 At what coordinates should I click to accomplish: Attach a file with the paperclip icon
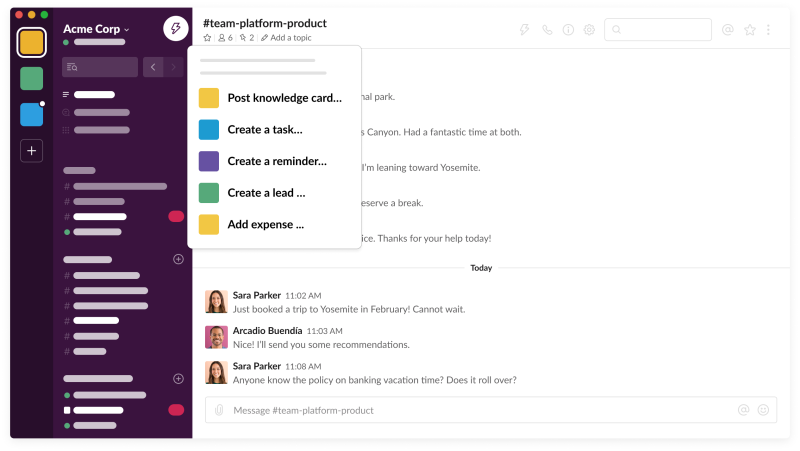tap(219, 410)
